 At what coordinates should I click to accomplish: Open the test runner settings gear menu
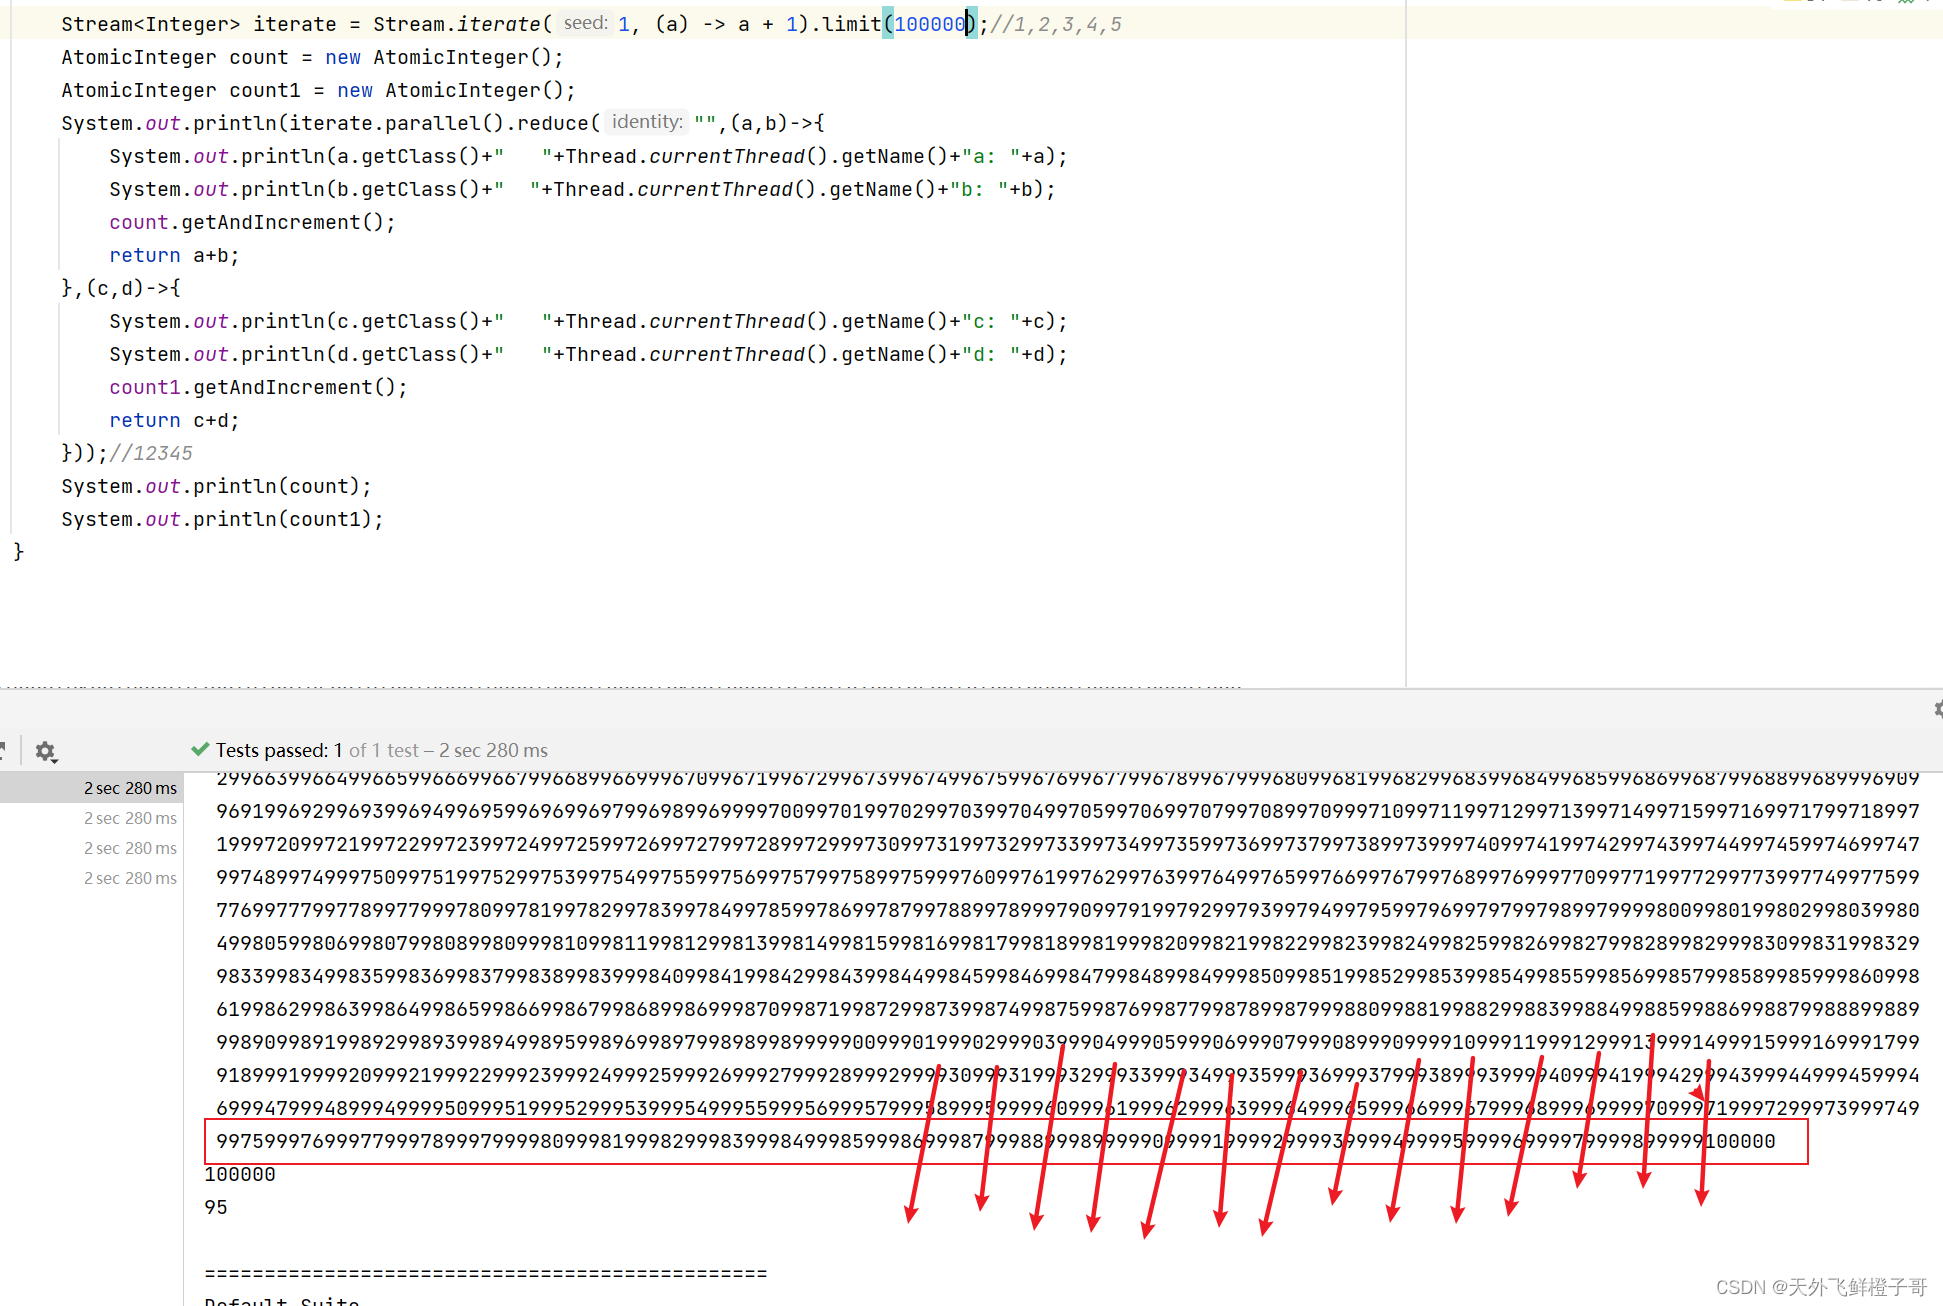(x=45, y=751)
